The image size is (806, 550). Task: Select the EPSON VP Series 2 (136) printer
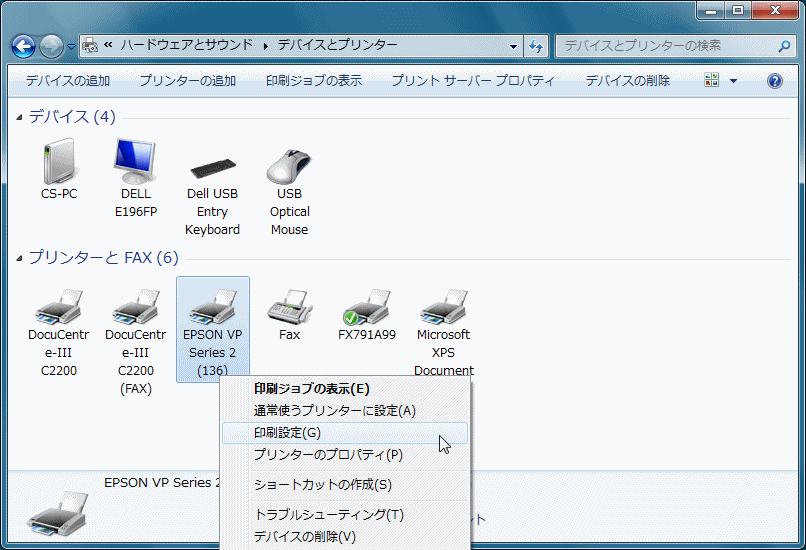coord(213,329)
